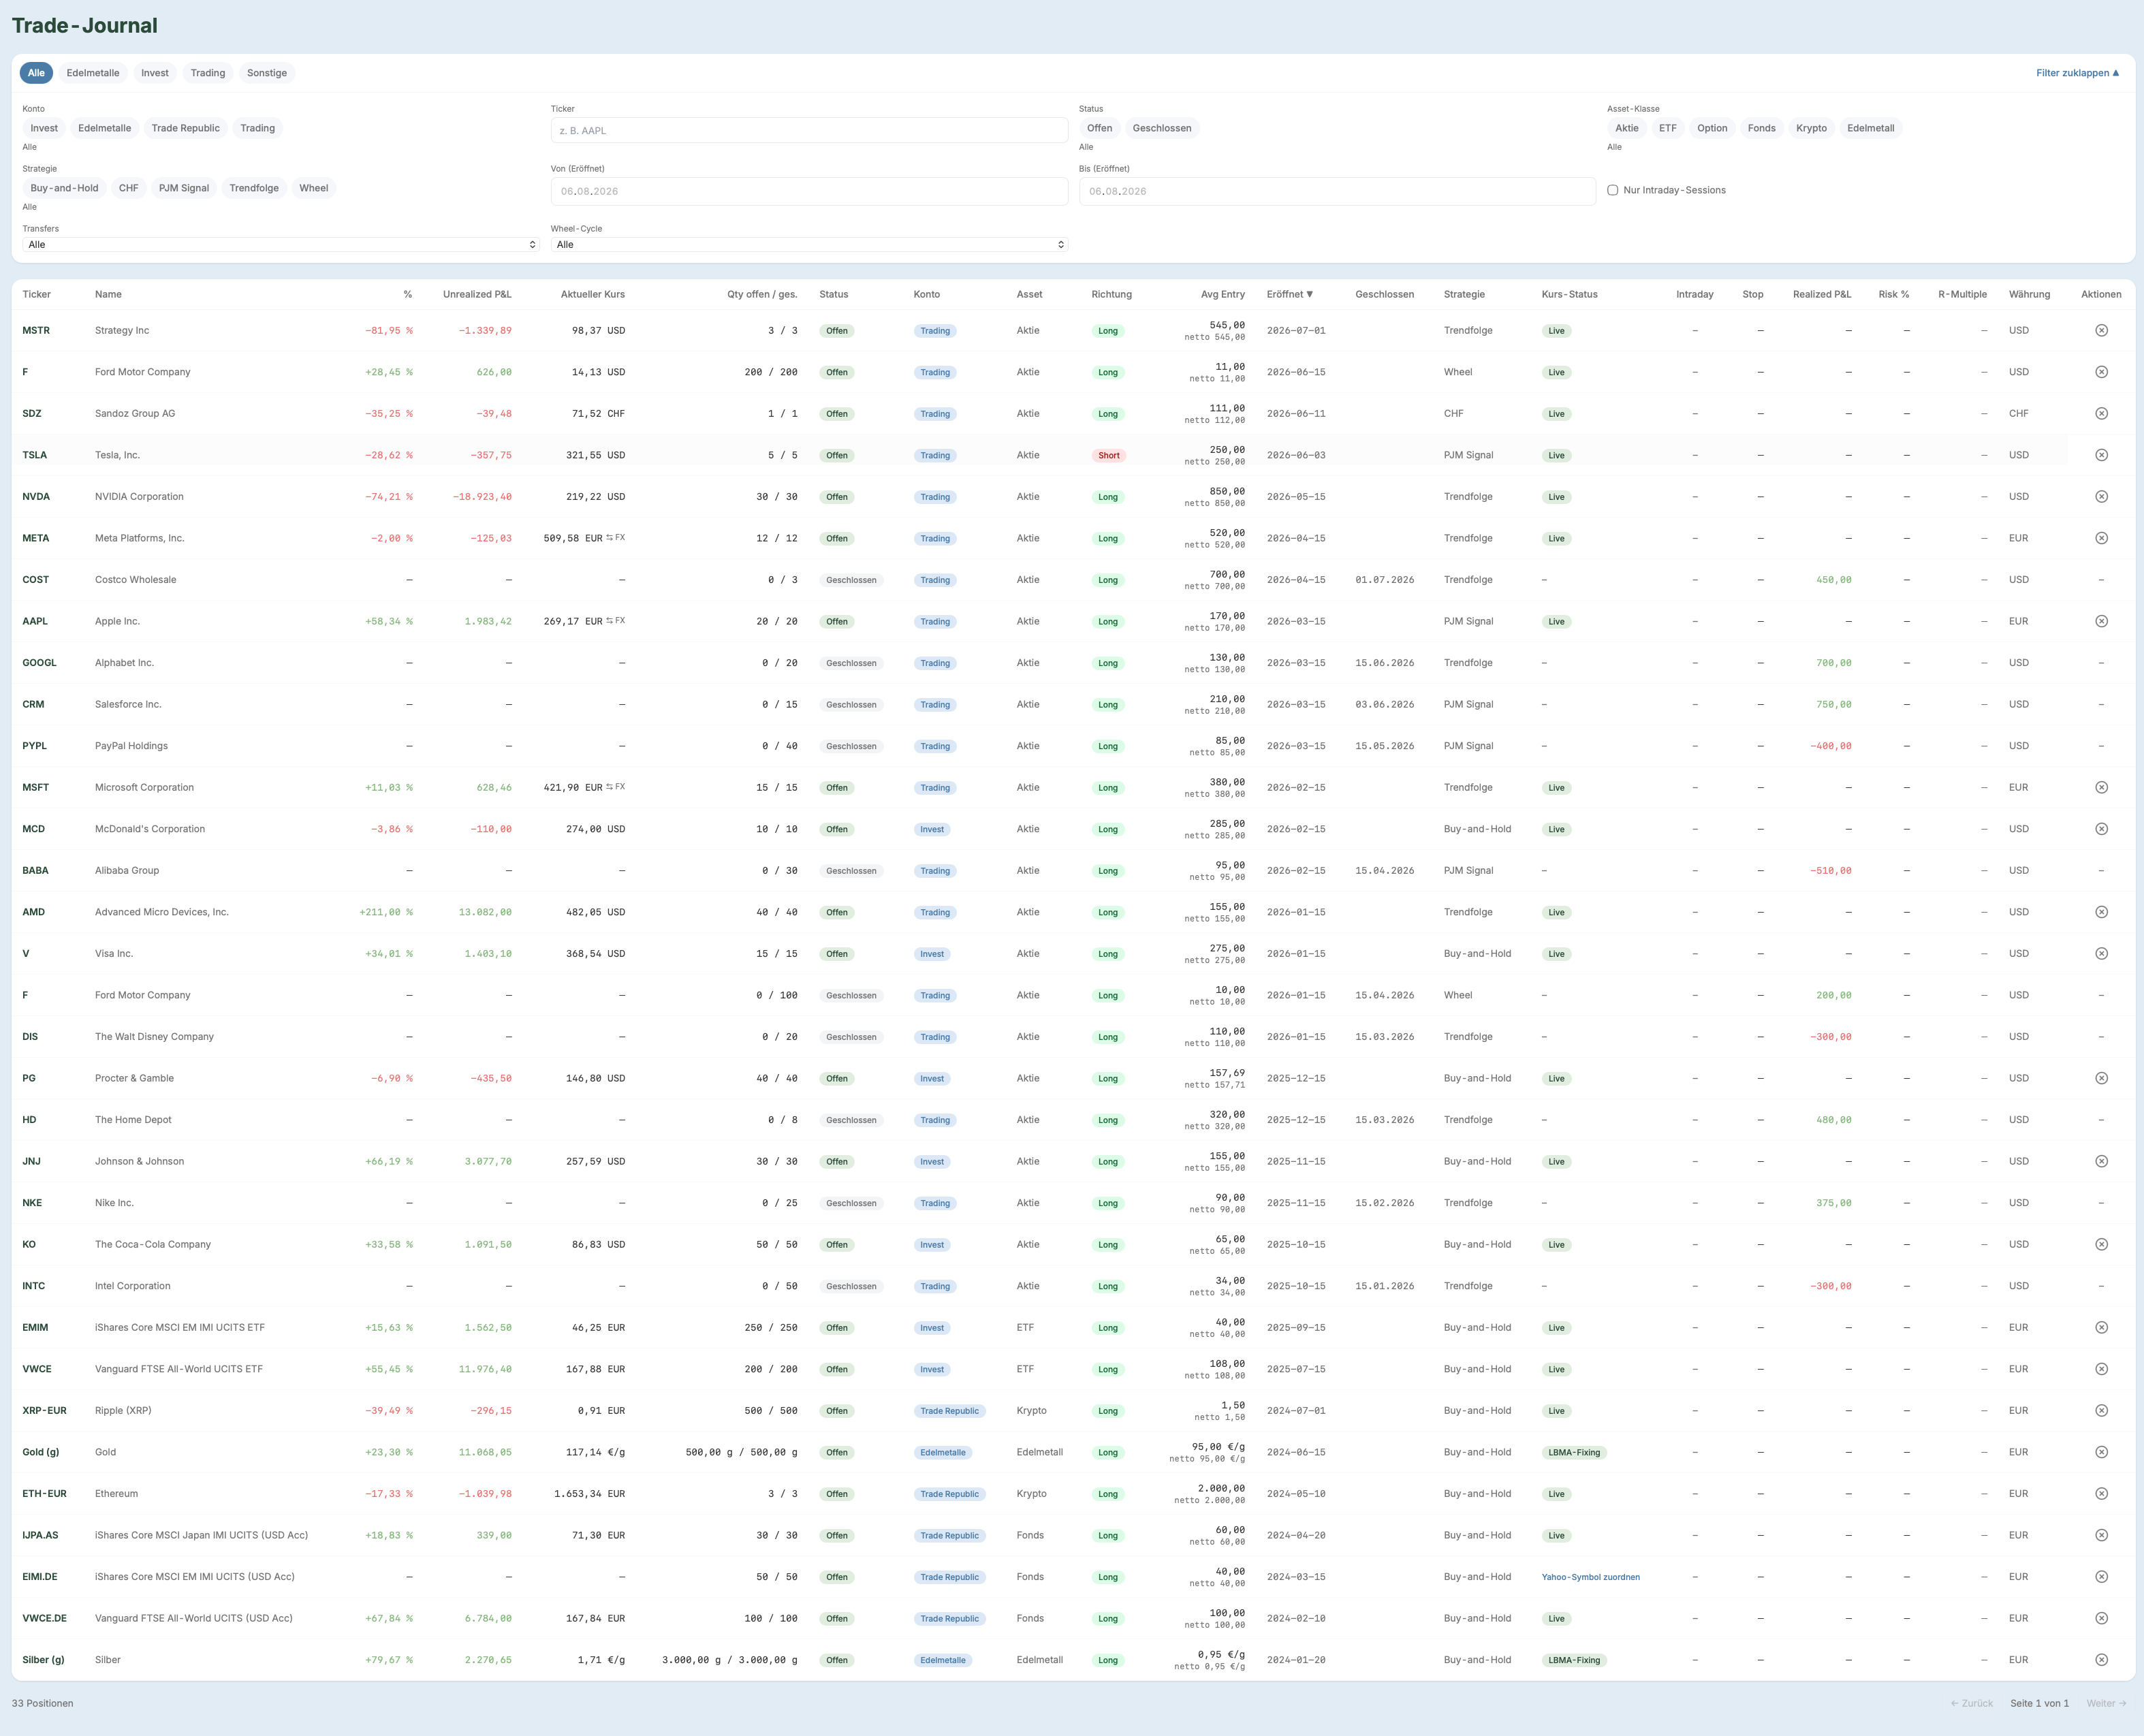The image size is (2144, 1736).
Task: Click the action icon in the AMD row
Action: tap(2101, 912)
